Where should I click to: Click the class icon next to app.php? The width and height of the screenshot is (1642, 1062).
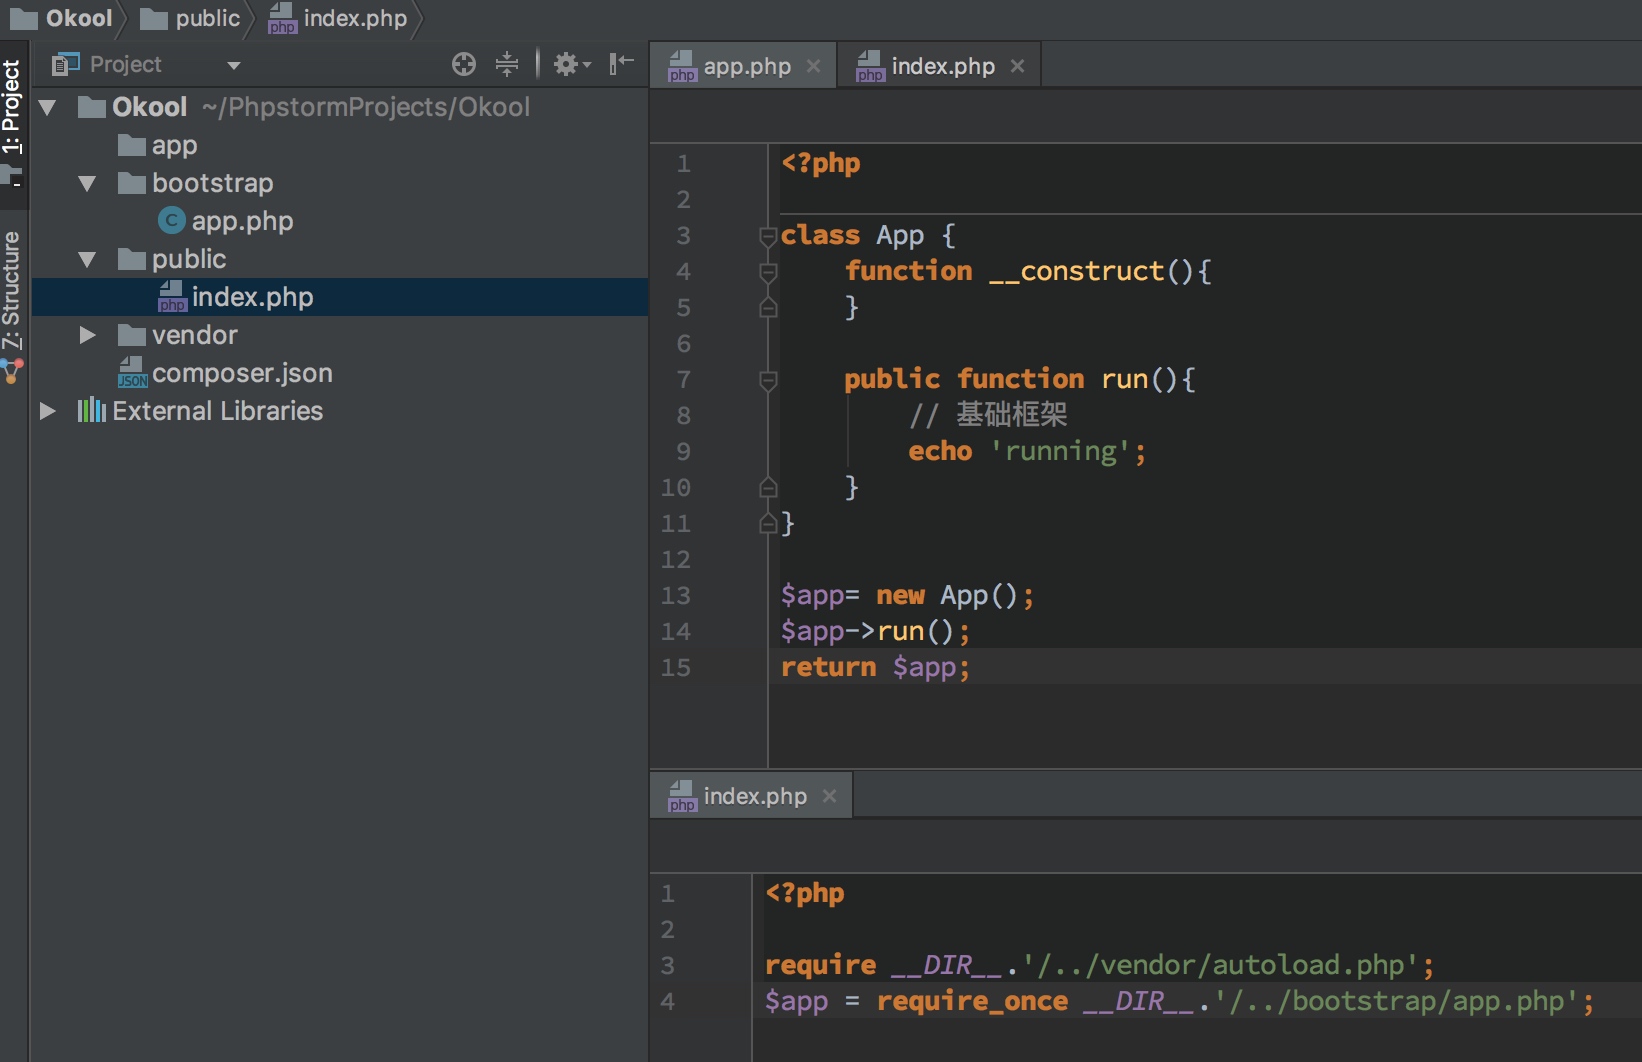[172, 221]
